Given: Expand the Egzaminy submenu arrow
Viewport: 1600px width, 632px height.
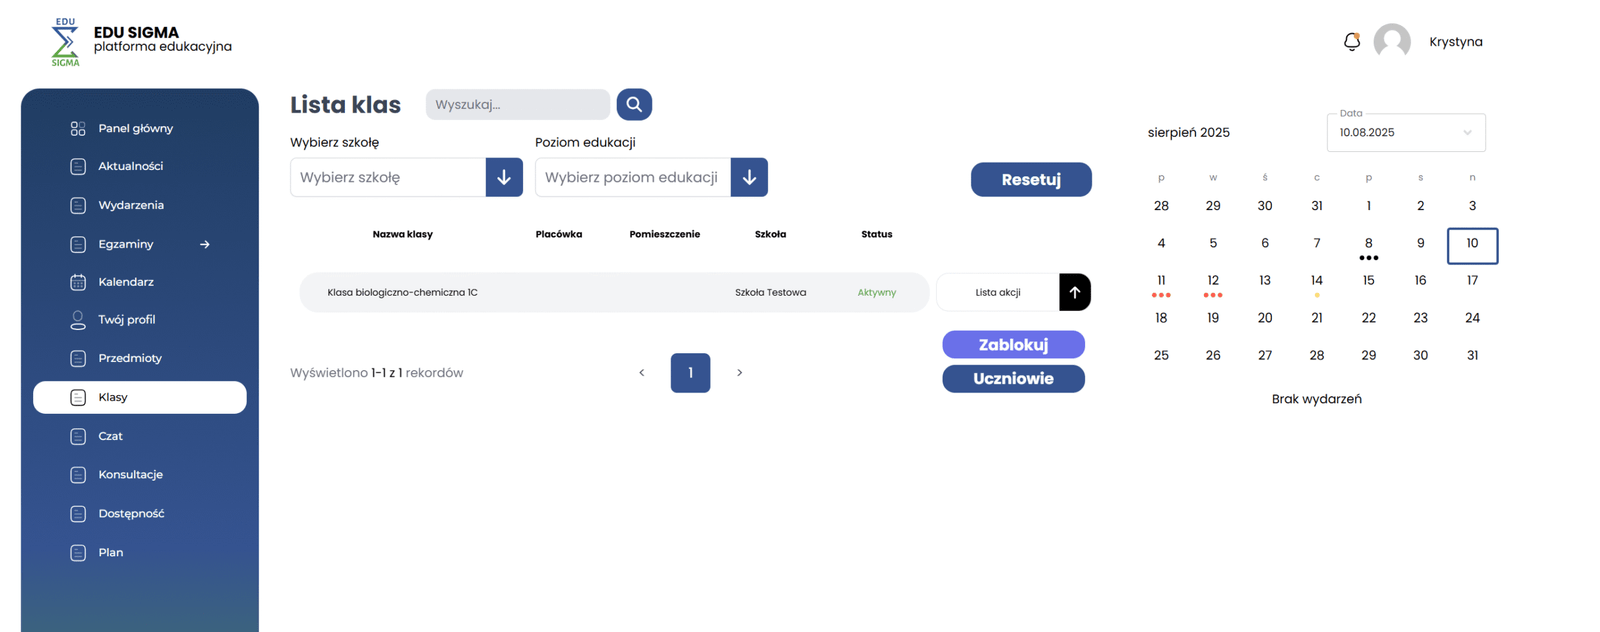Looking at the screenshot, I should coord(205,244).
